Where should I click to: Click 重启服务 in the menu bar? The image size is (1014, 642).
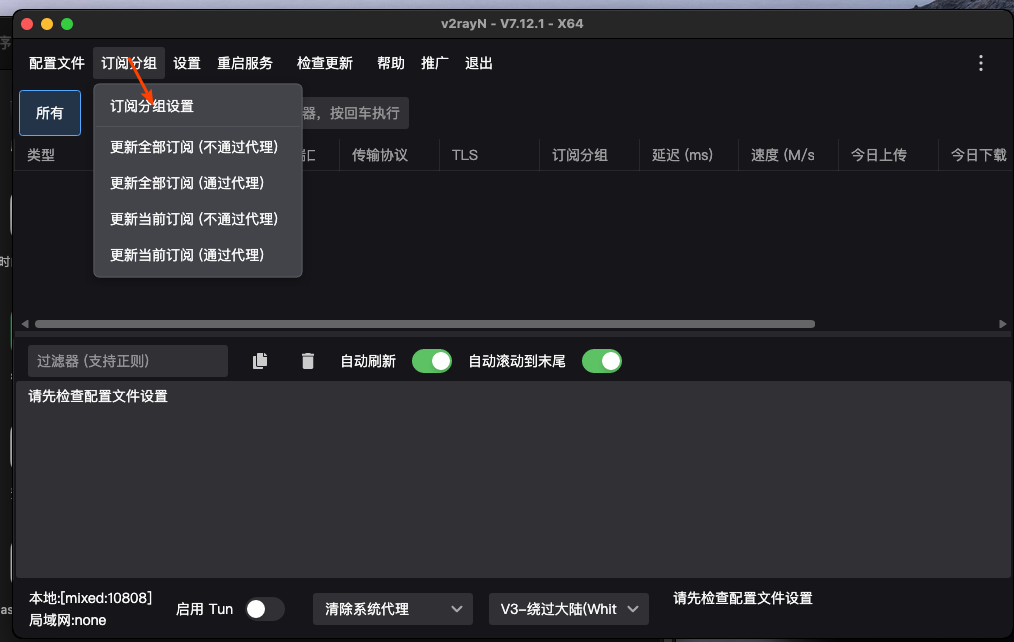pyautogui.click(x=245, y=63)
